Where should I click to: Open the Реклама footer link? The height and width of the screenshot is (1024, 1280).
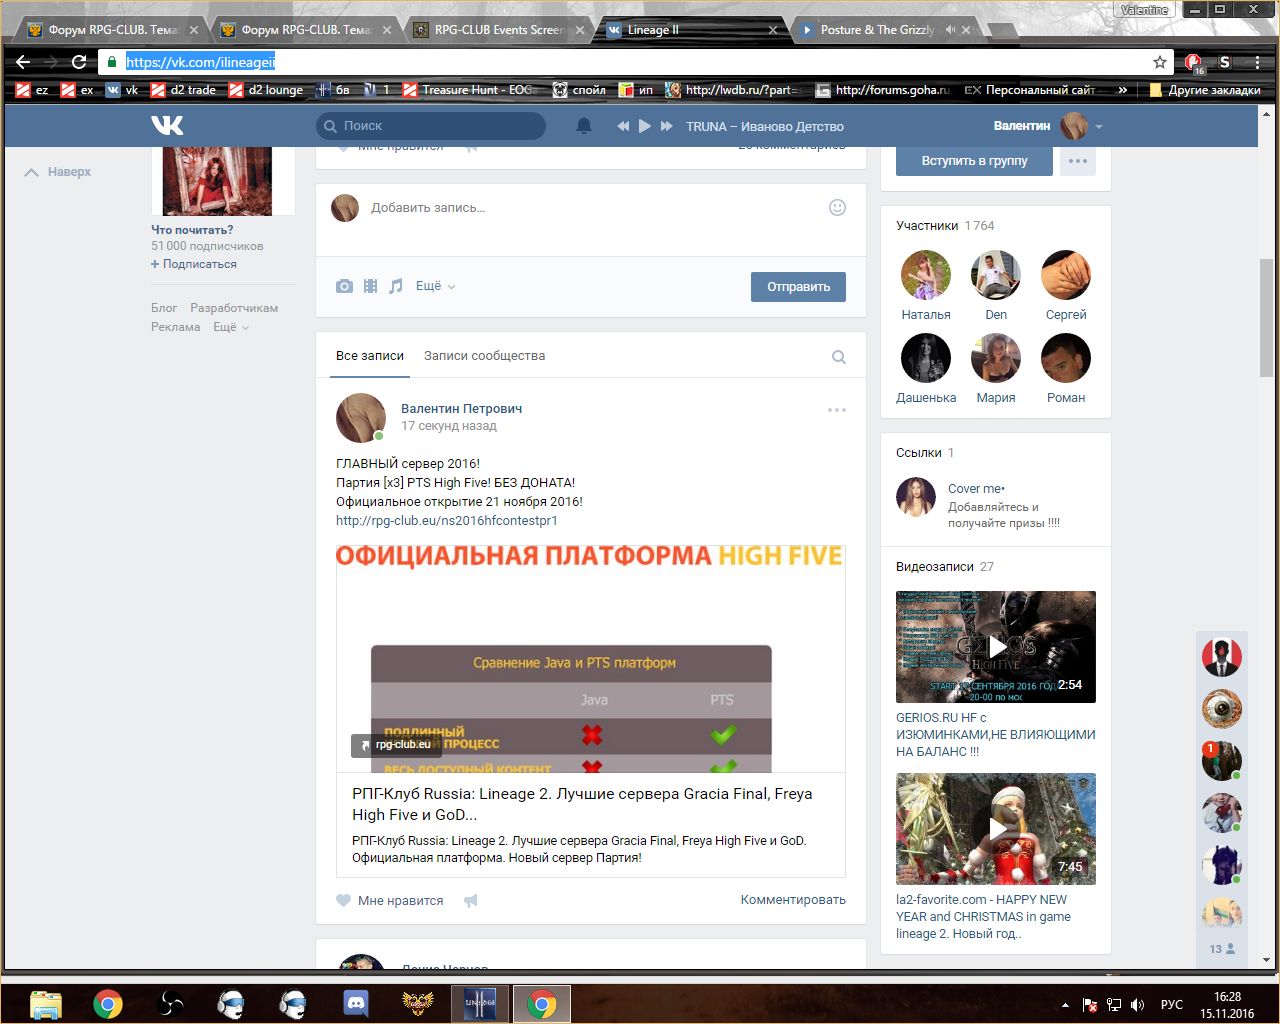click(176, 327)
